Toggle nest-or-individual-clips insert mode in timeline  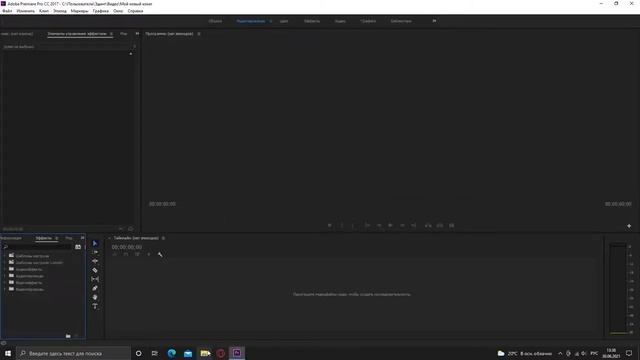[115, 255]
